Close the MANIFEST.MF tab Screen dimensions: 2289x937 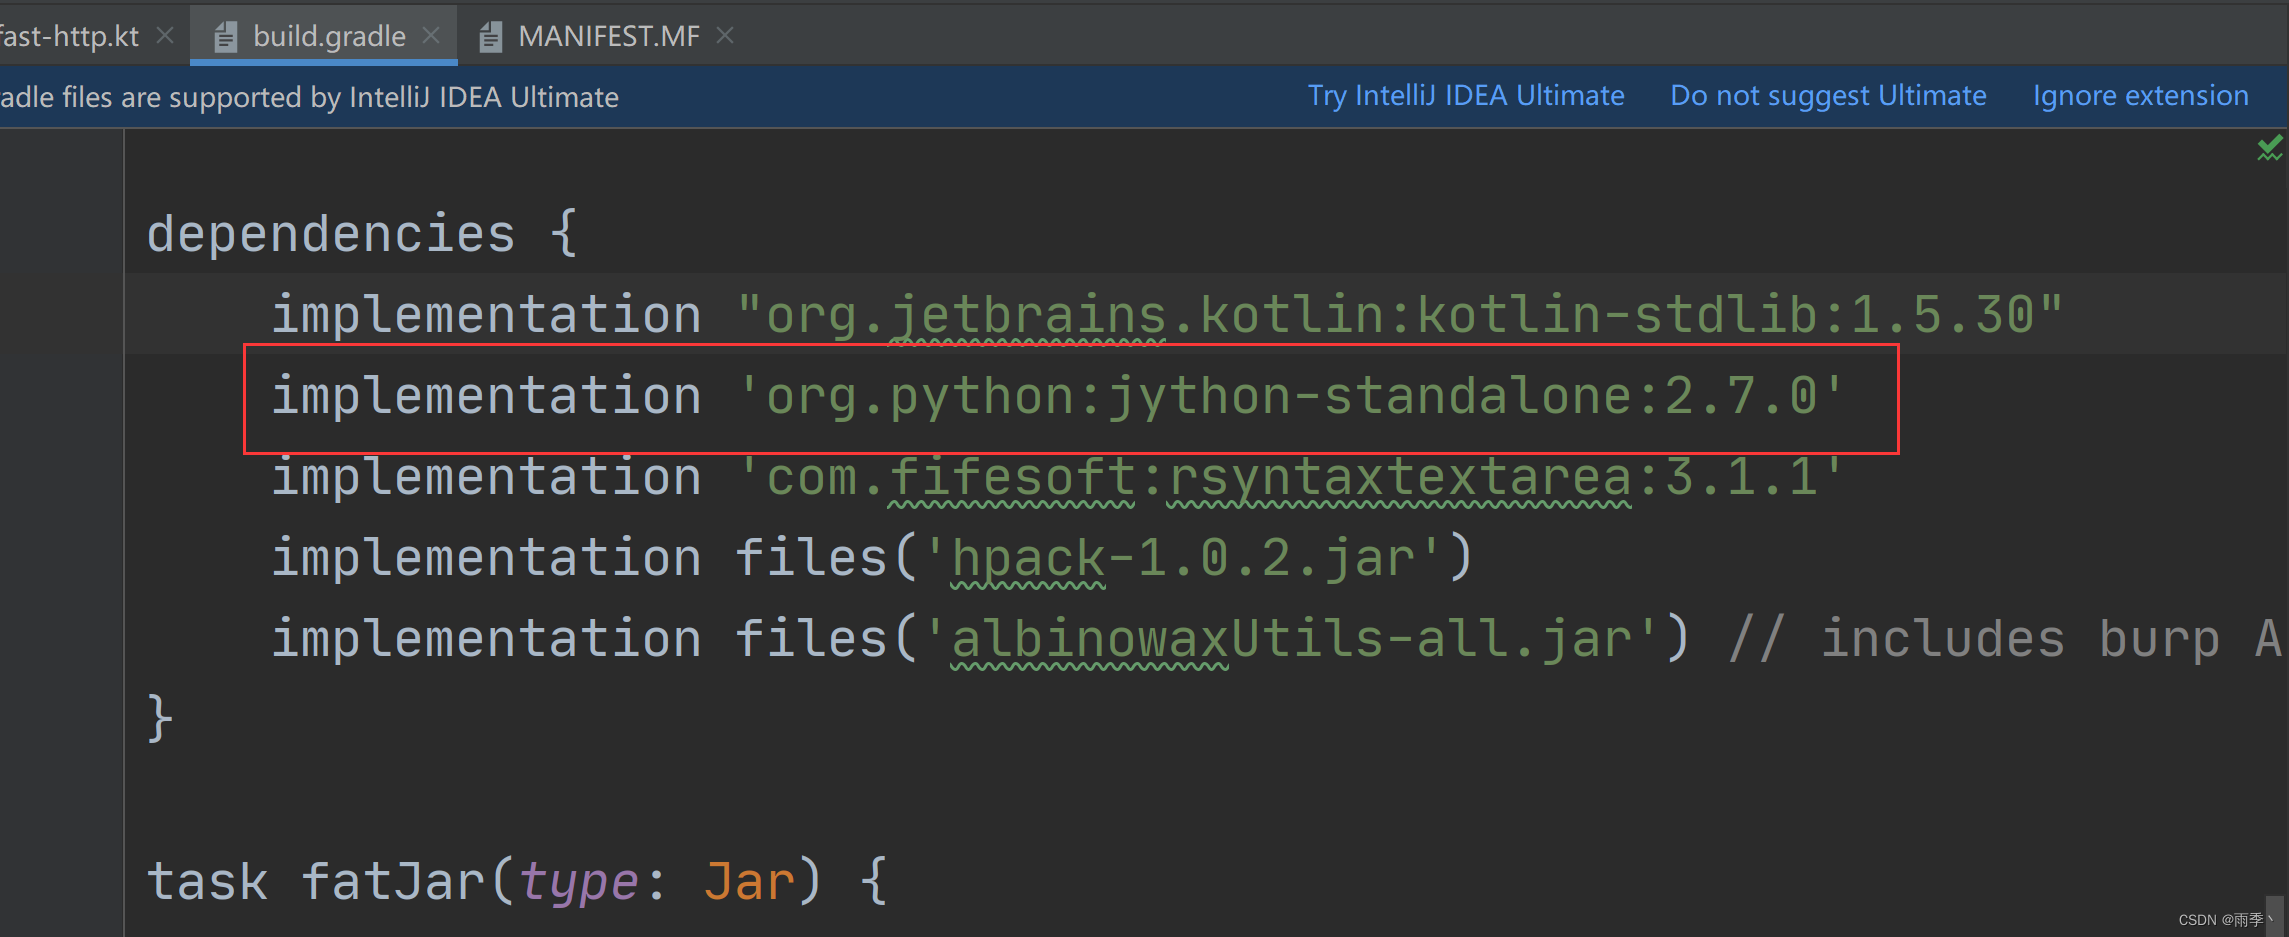(x=724, y=35)
